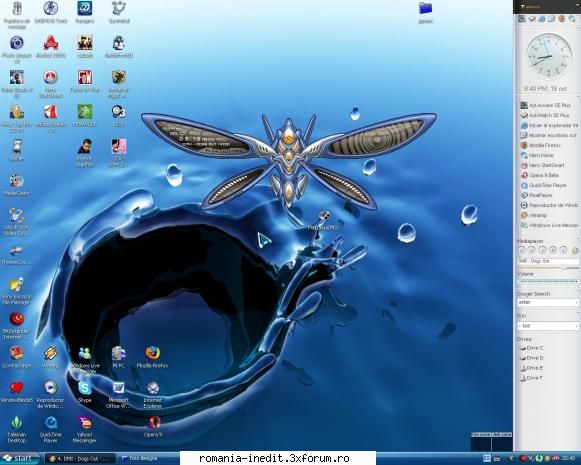Open the Papelera de reciclaje desktop icon
This screenshot has width=581, height=465.
click(x=17, y=14)
